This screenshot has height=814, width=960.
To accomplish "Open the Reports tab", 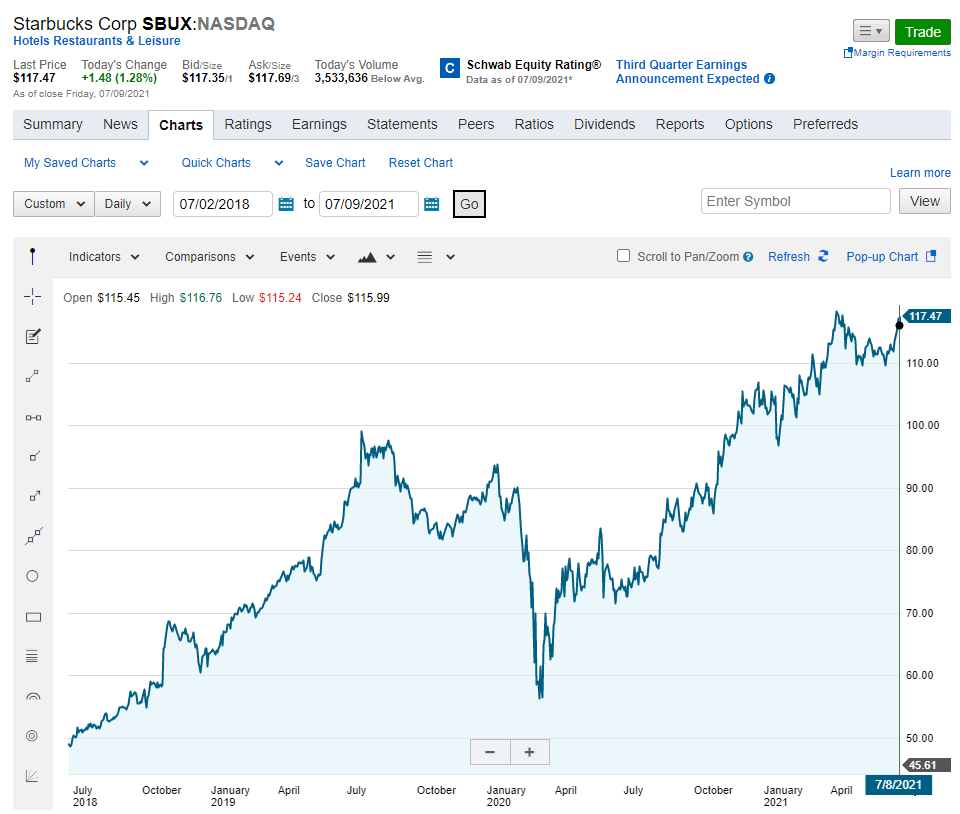I will (680, 124).
